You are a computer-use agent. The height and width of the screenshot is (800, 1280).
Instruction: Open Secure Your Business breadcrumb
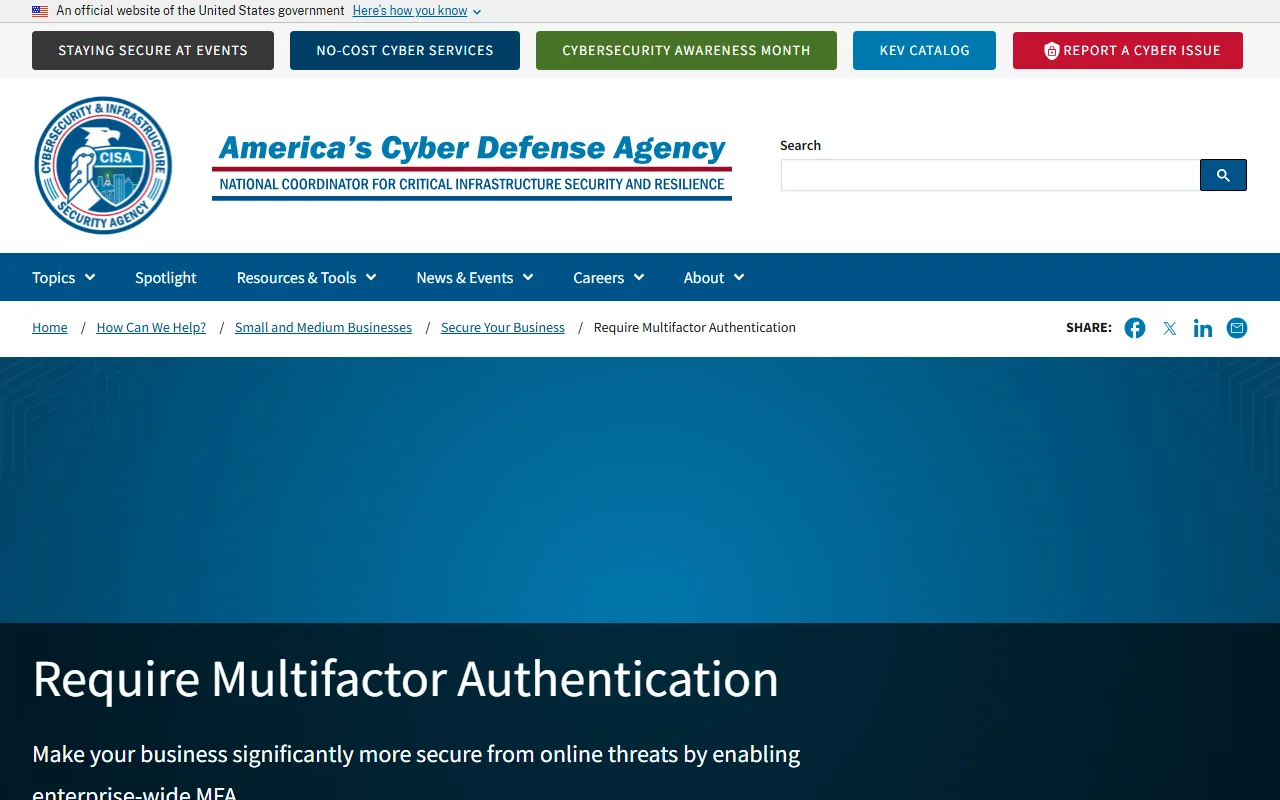503,328
